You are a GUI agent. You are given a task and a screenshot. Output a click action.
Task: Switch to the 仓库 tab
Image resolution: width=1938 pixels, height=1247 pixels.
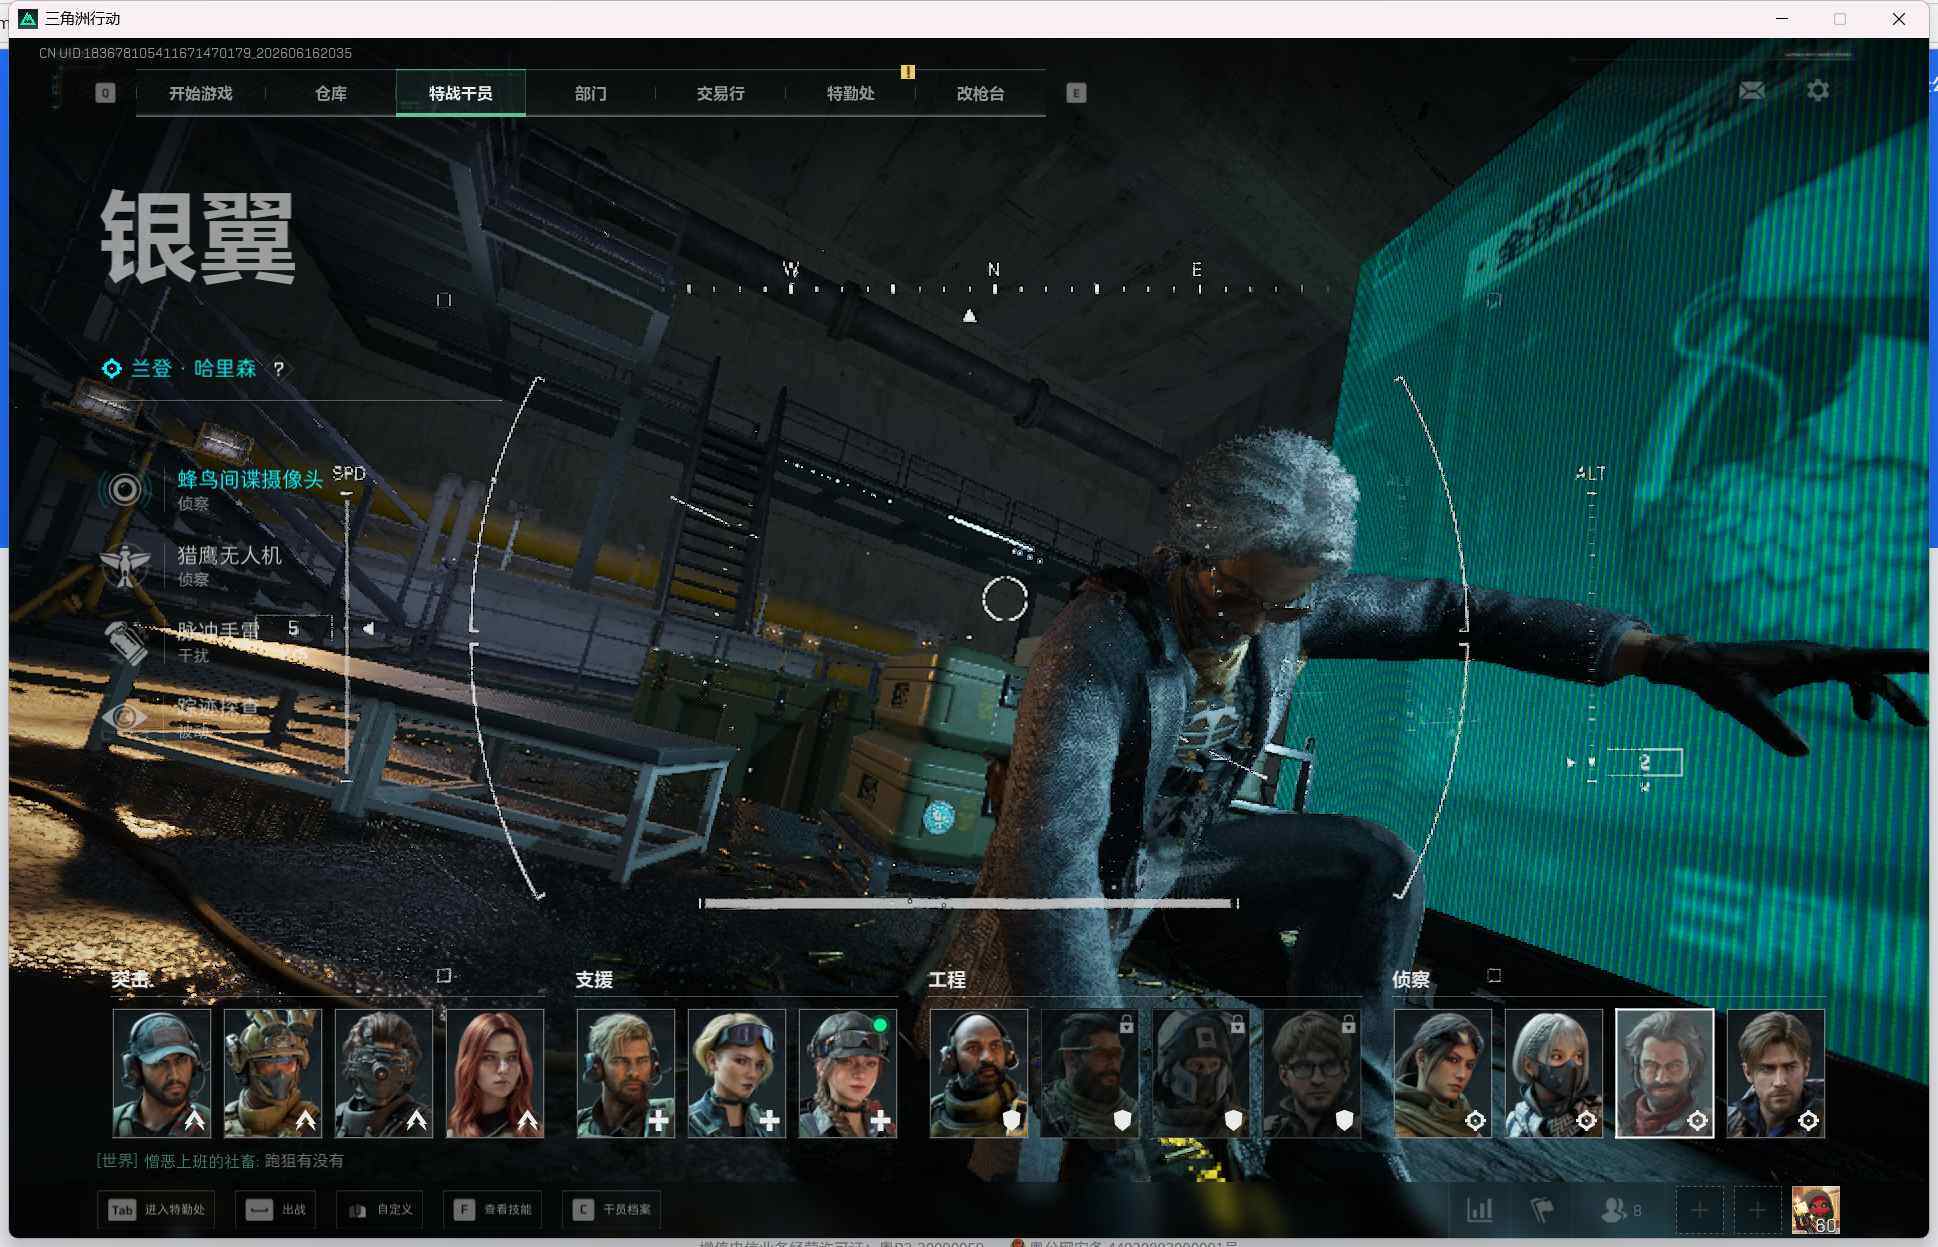point(331,93)
